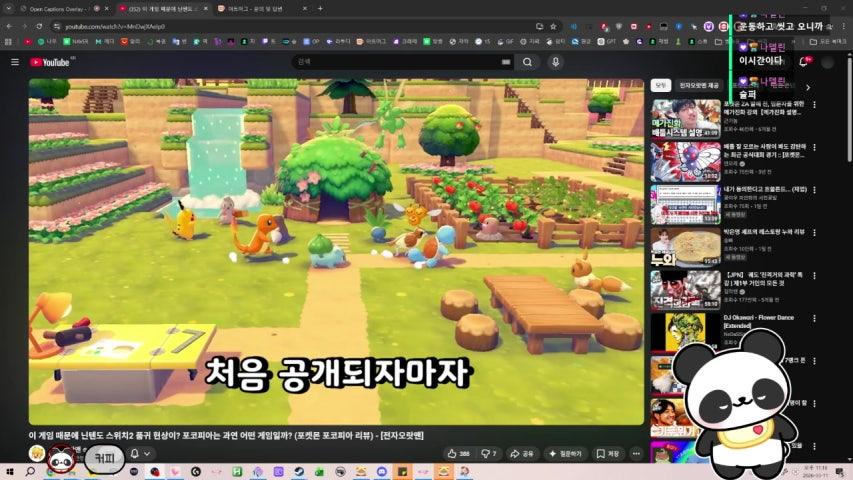This screenshot has width=853, height=480.
Task: Dislike the video with thumbs-down button
Action: point(488,453)
